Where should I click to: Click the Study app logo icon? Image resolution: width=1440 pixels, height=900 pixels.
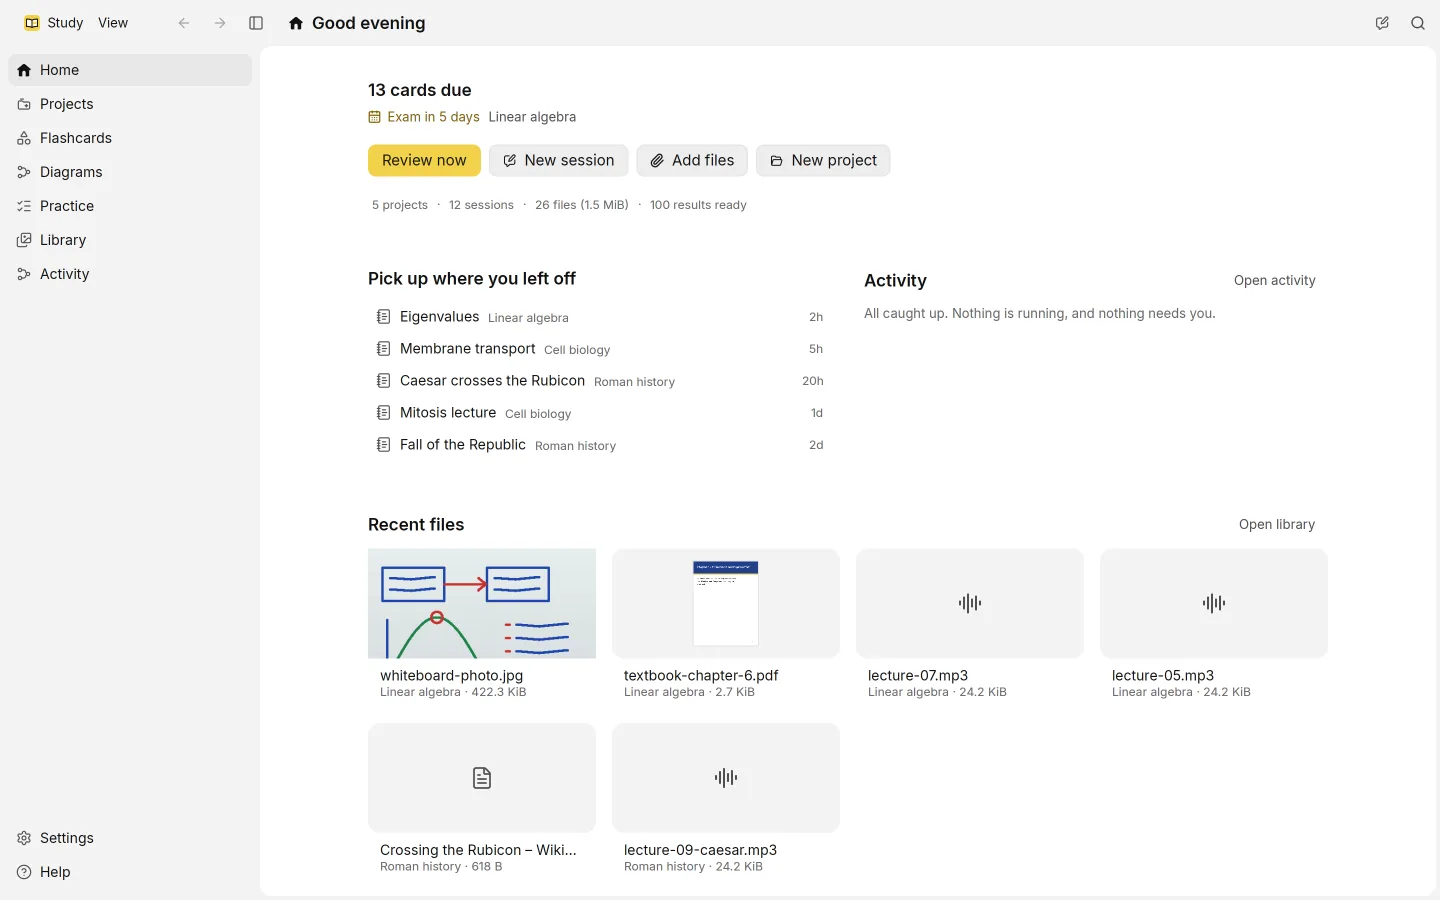point(32,23)
